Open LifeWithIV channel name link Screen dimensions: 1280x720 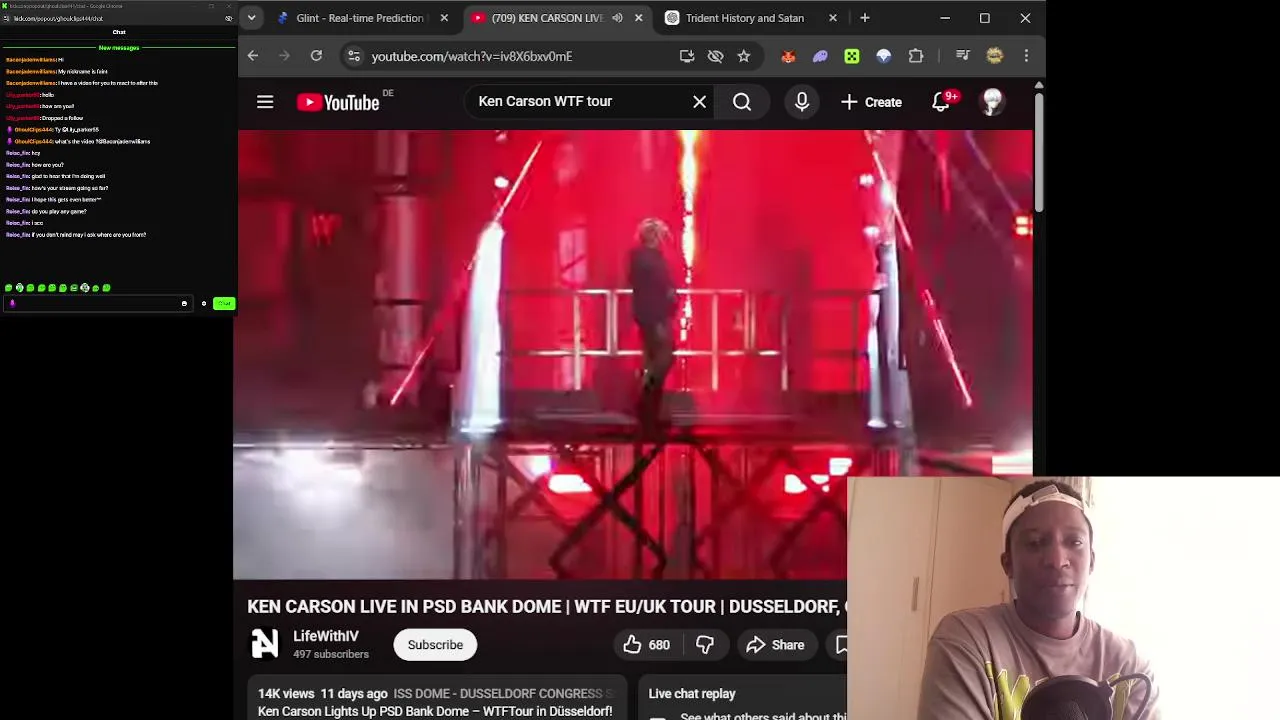[x=326, y=636]
